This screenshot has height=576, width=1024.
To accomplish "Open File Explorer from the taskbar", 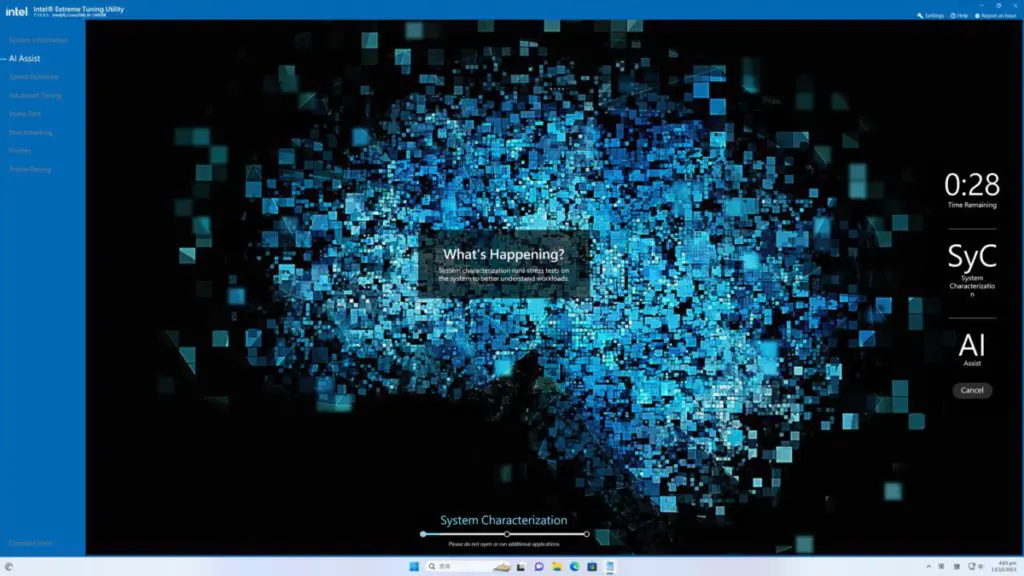I will pyautogui.click(x=557, y=566).
